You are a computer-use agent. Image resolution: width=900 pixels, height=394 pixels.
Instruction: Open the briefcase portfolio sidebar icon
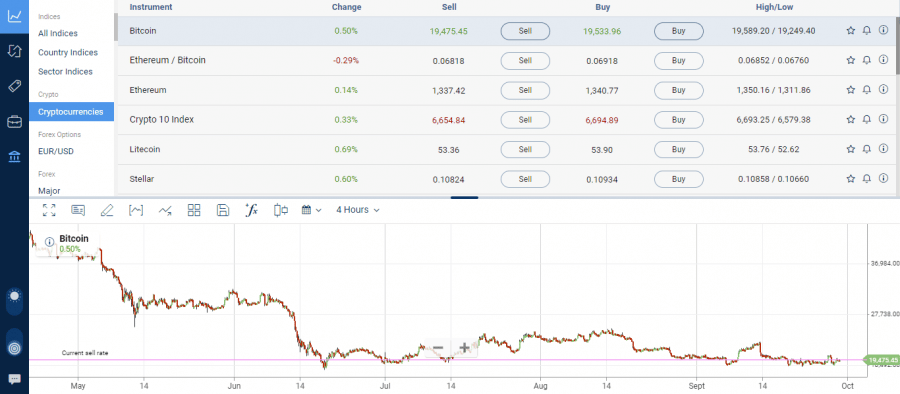(14, 122)
